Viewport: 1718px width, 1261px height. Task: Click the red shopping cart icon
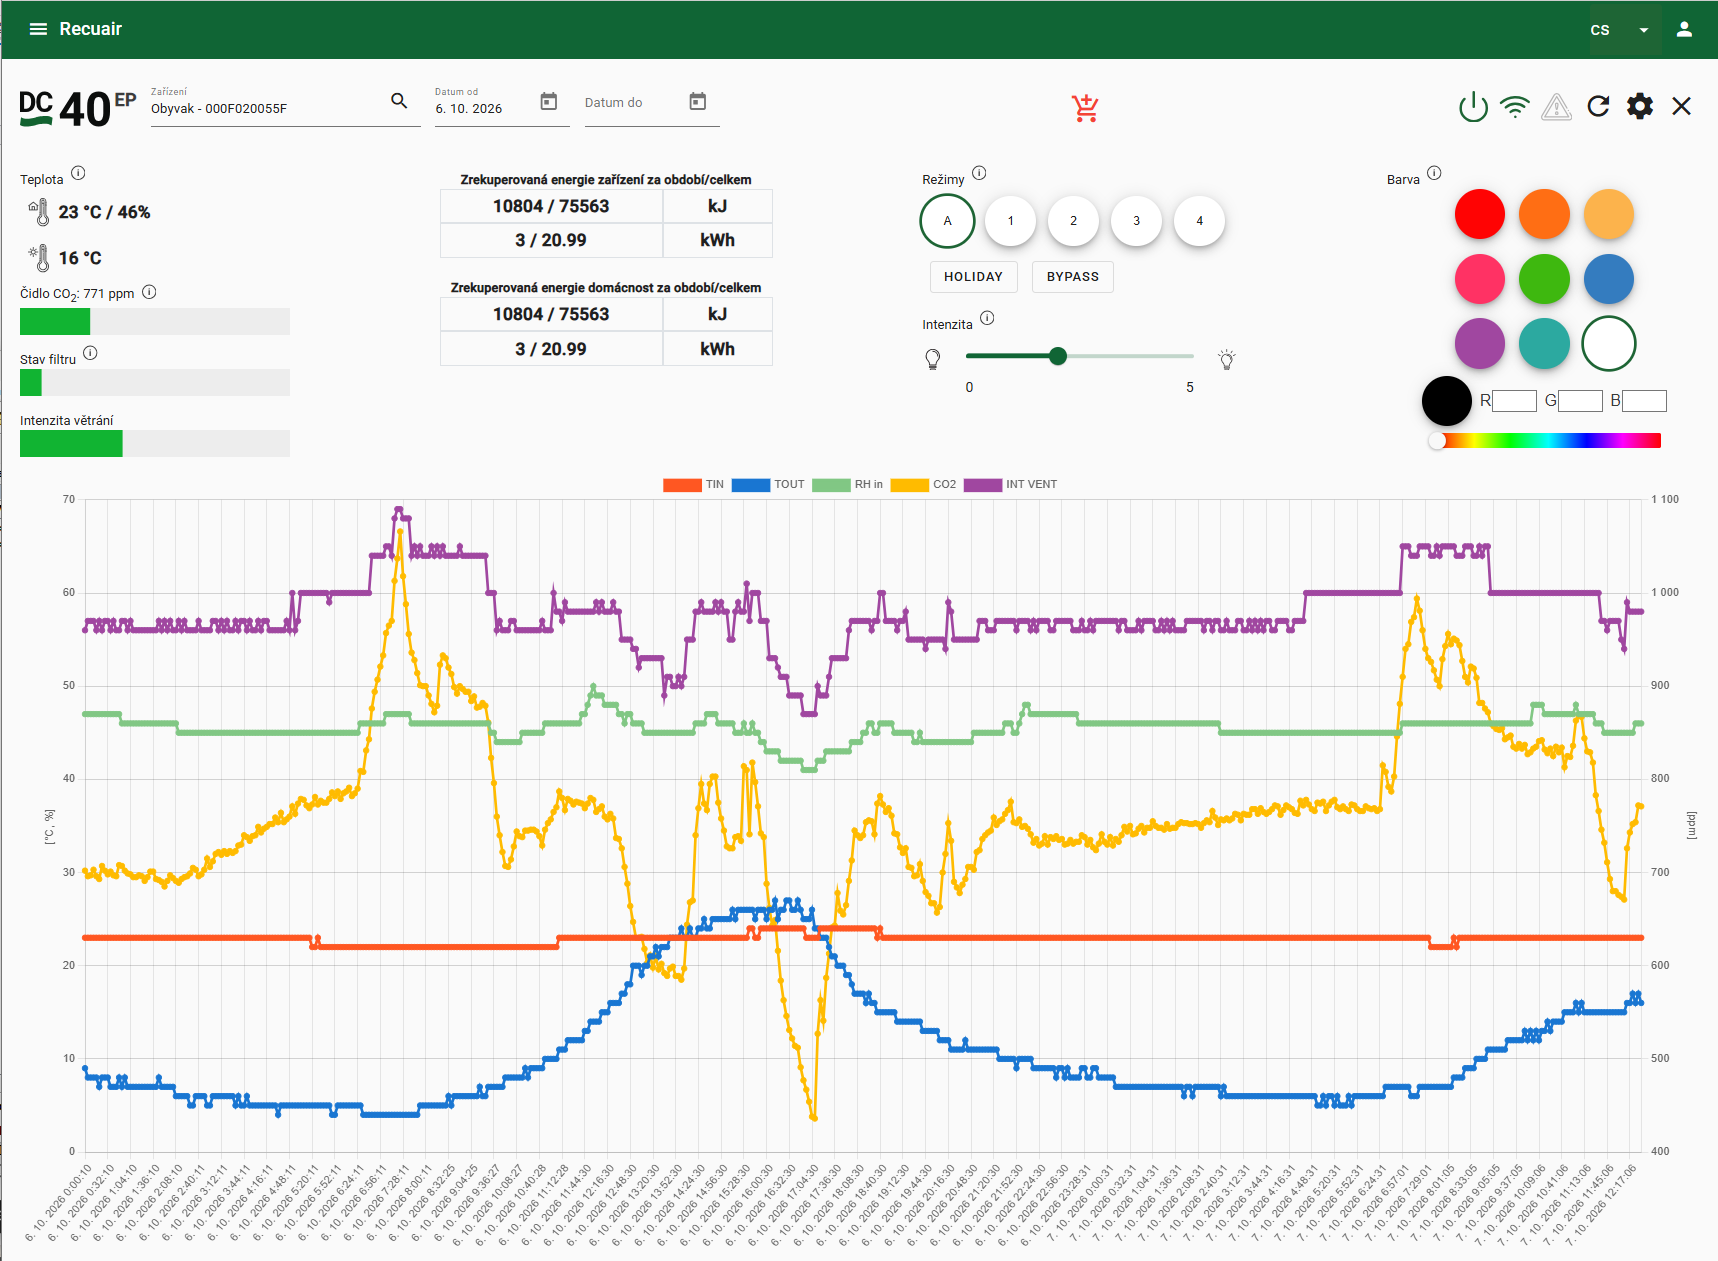tap(1085, 107)
